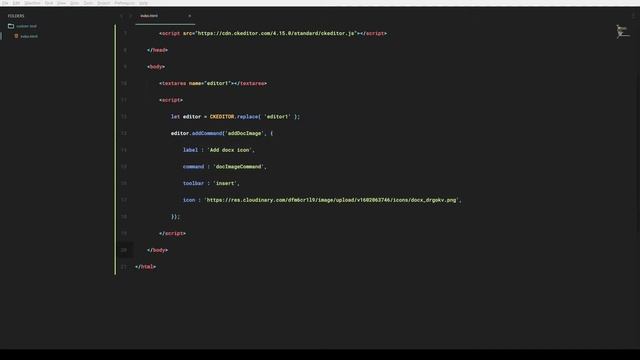Open the File menu
The image size is (640, 360).
click(5, 3)
